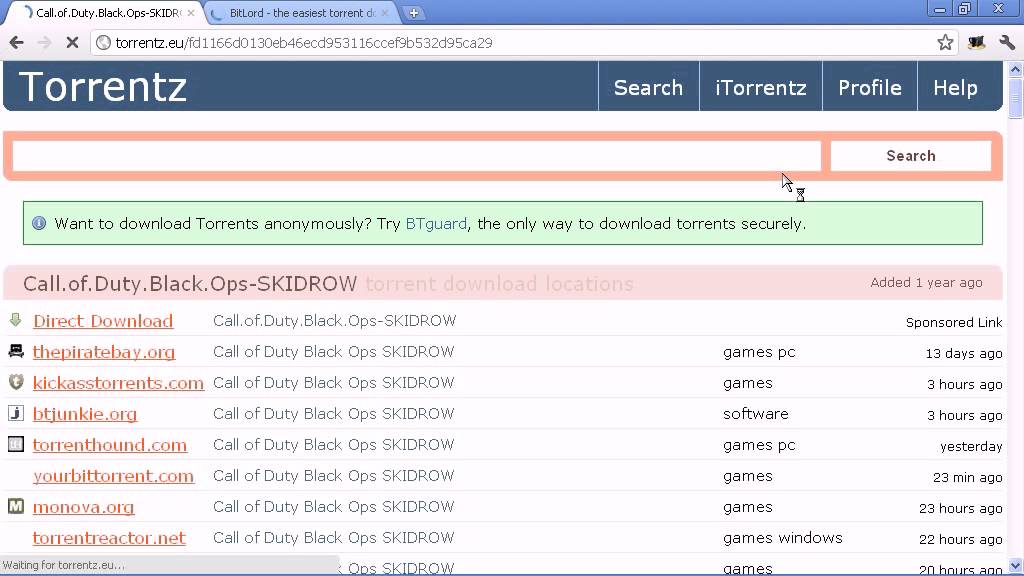Open the Direct Download link
Screen dimensions: 1024x576
click(x=103, y=321)
